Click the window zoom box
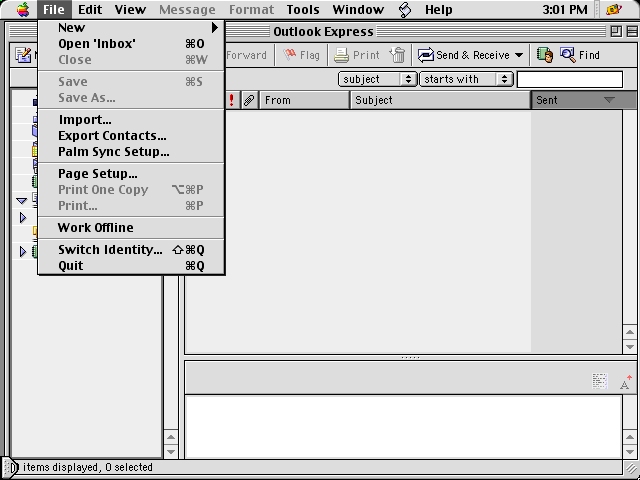This screenshot has width=640, height=480. (x=616, y=31)
